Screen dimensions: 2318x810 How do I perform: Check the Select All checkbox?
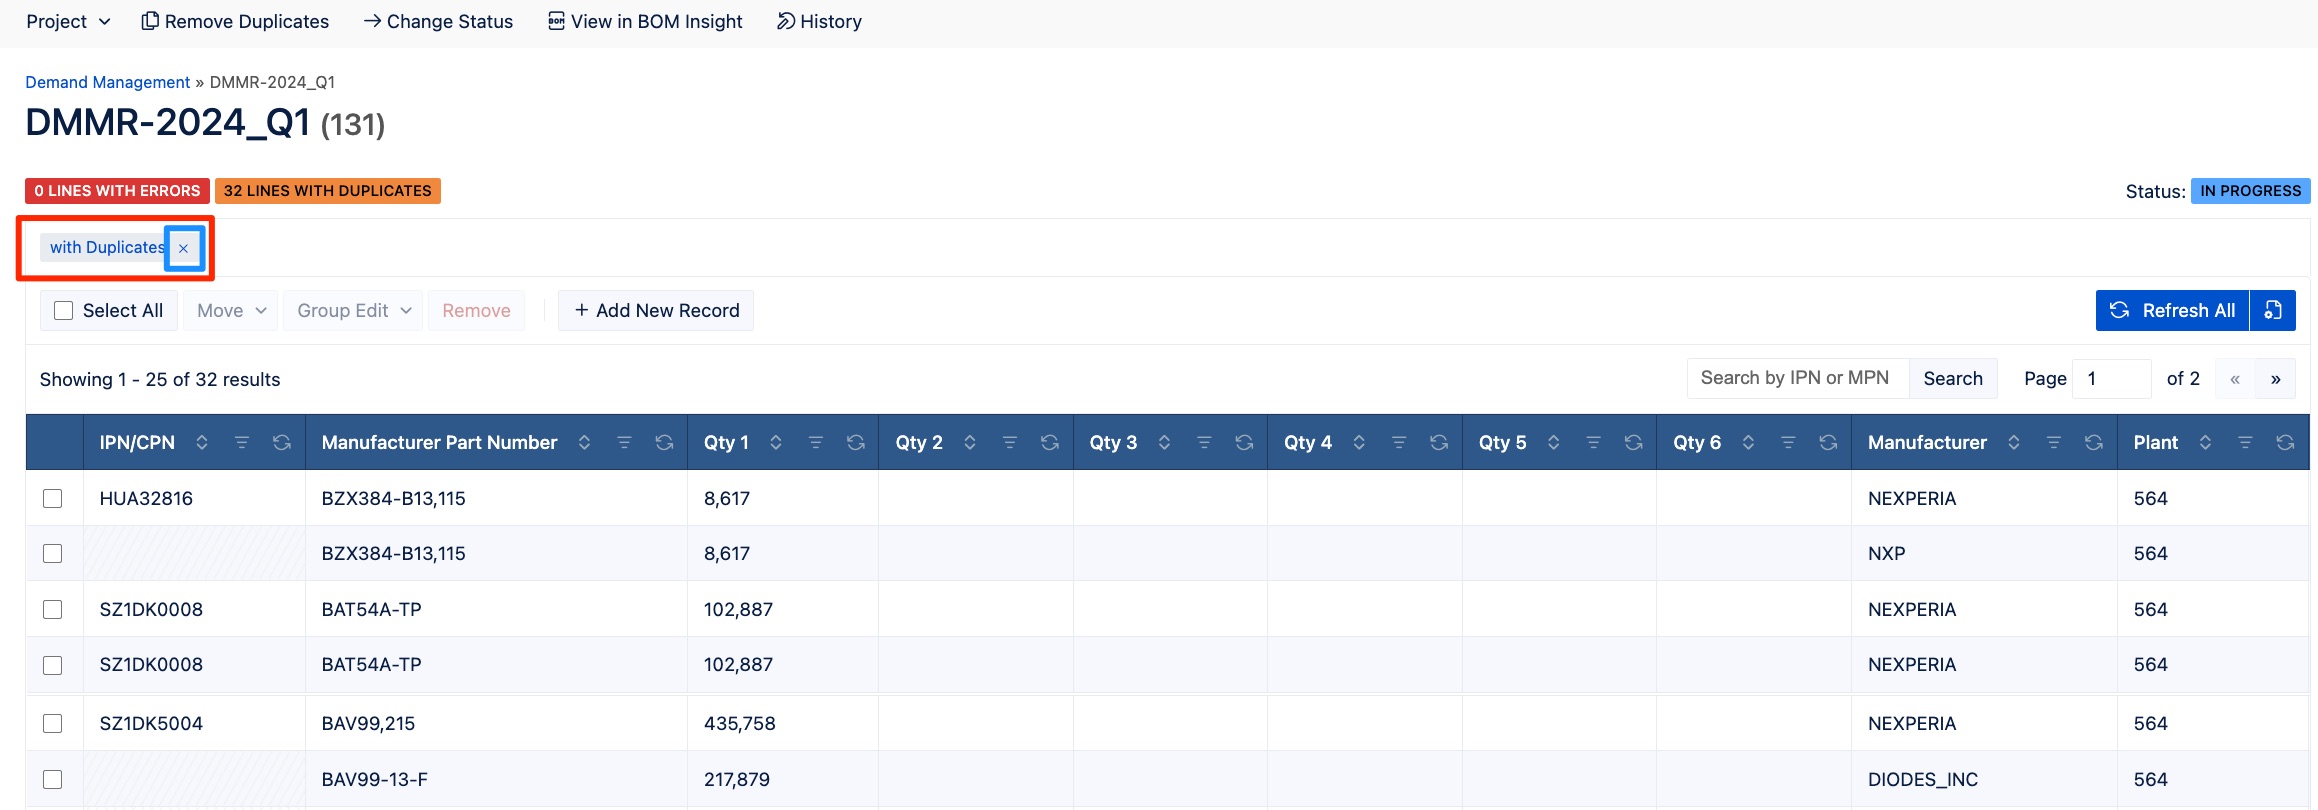pyautogui.click(x=64, y=310)
